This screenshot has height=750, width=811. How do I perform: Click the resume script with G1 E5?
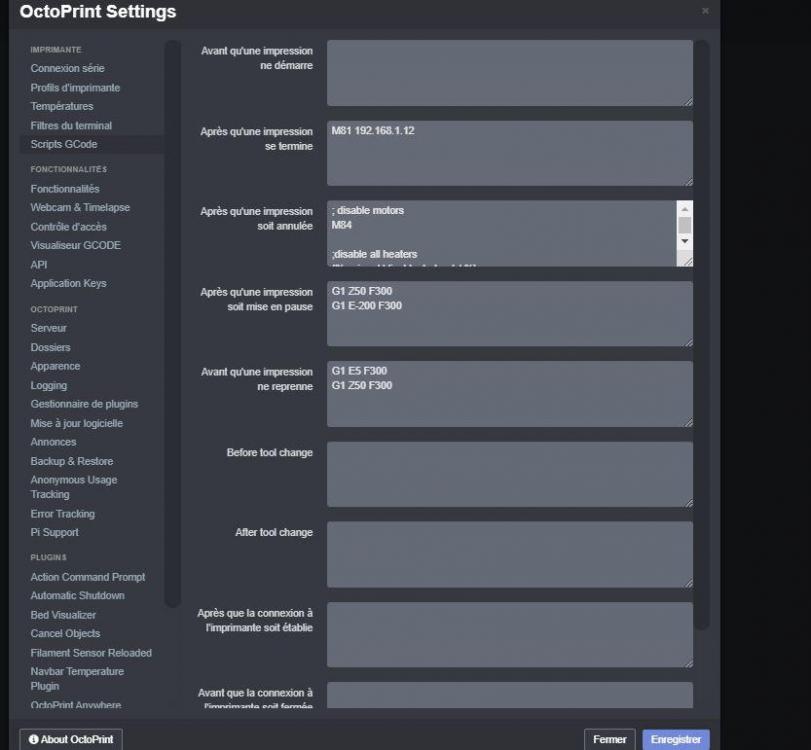(509, 394)
